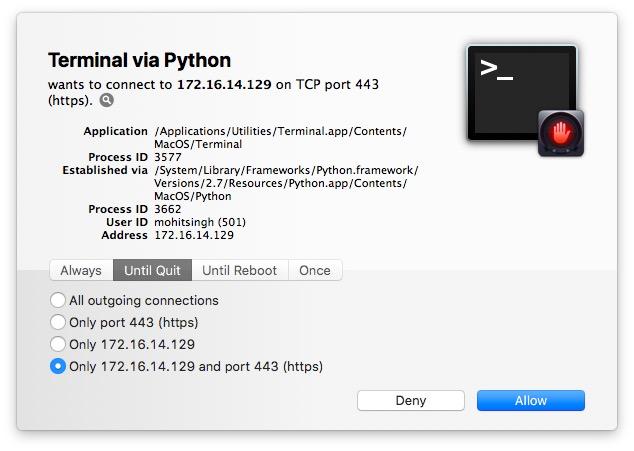Screen dimensions: 634x451
Task: Choose Only 172.16.14.129 and port 443 option
Action: (x=58, y=366)
